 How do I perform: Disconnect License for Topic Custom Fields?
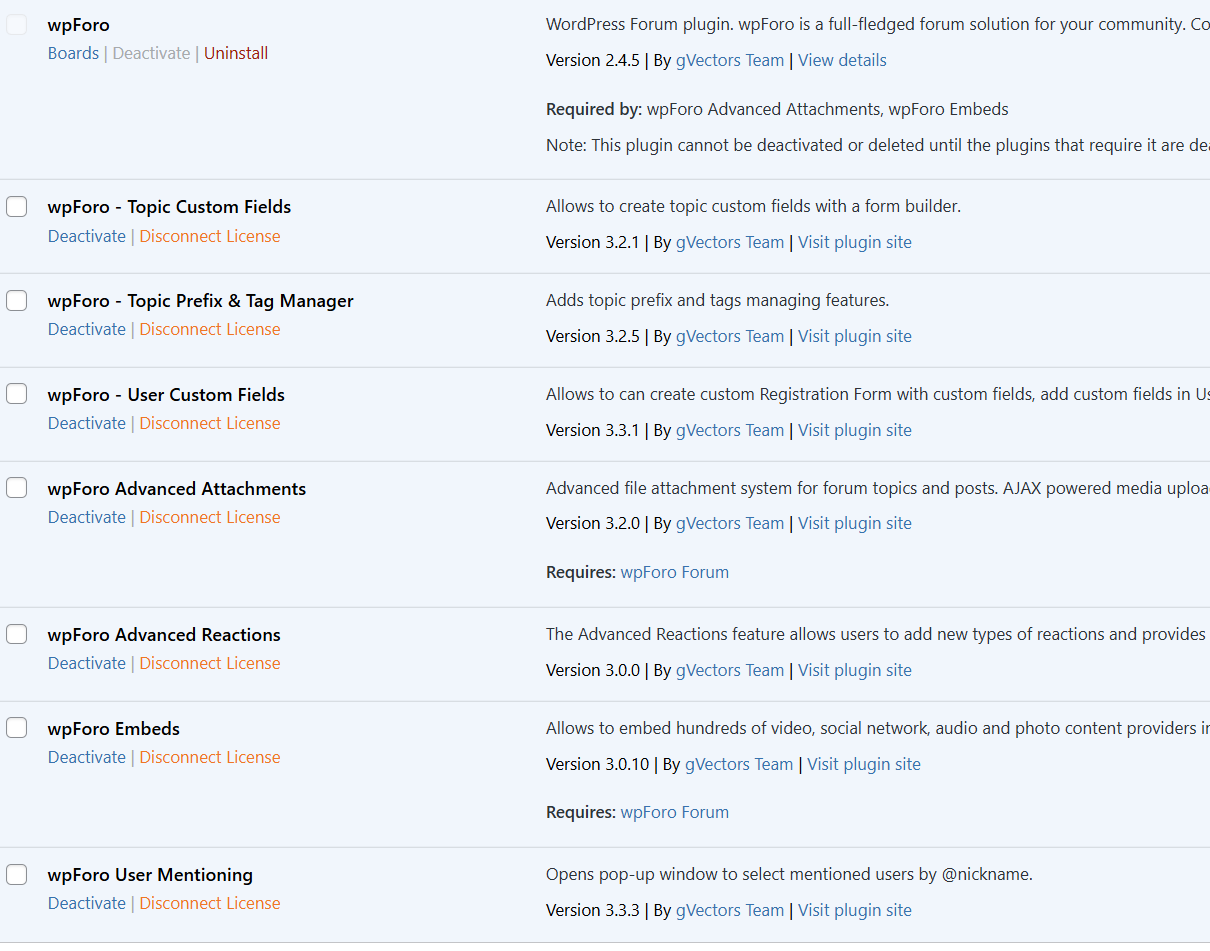pyautogui.click(x=210, y=236)
